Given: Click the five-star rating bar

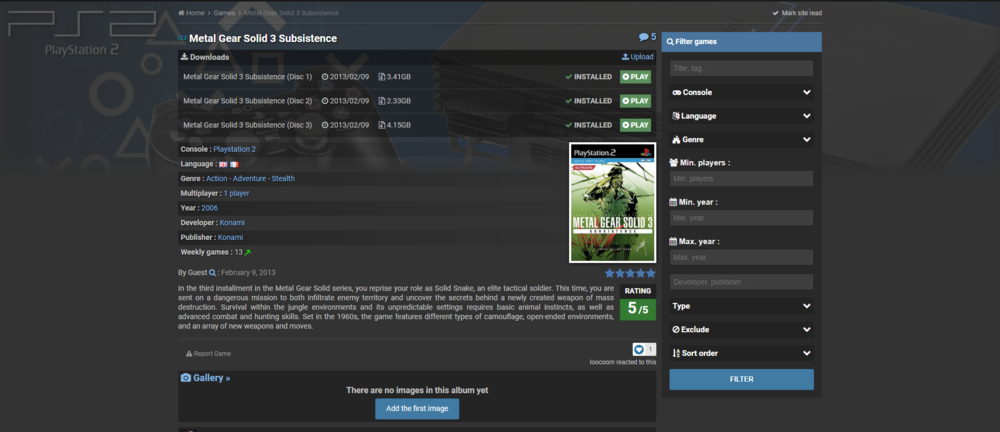Looking at the screenshot, I should coord(630,272).
